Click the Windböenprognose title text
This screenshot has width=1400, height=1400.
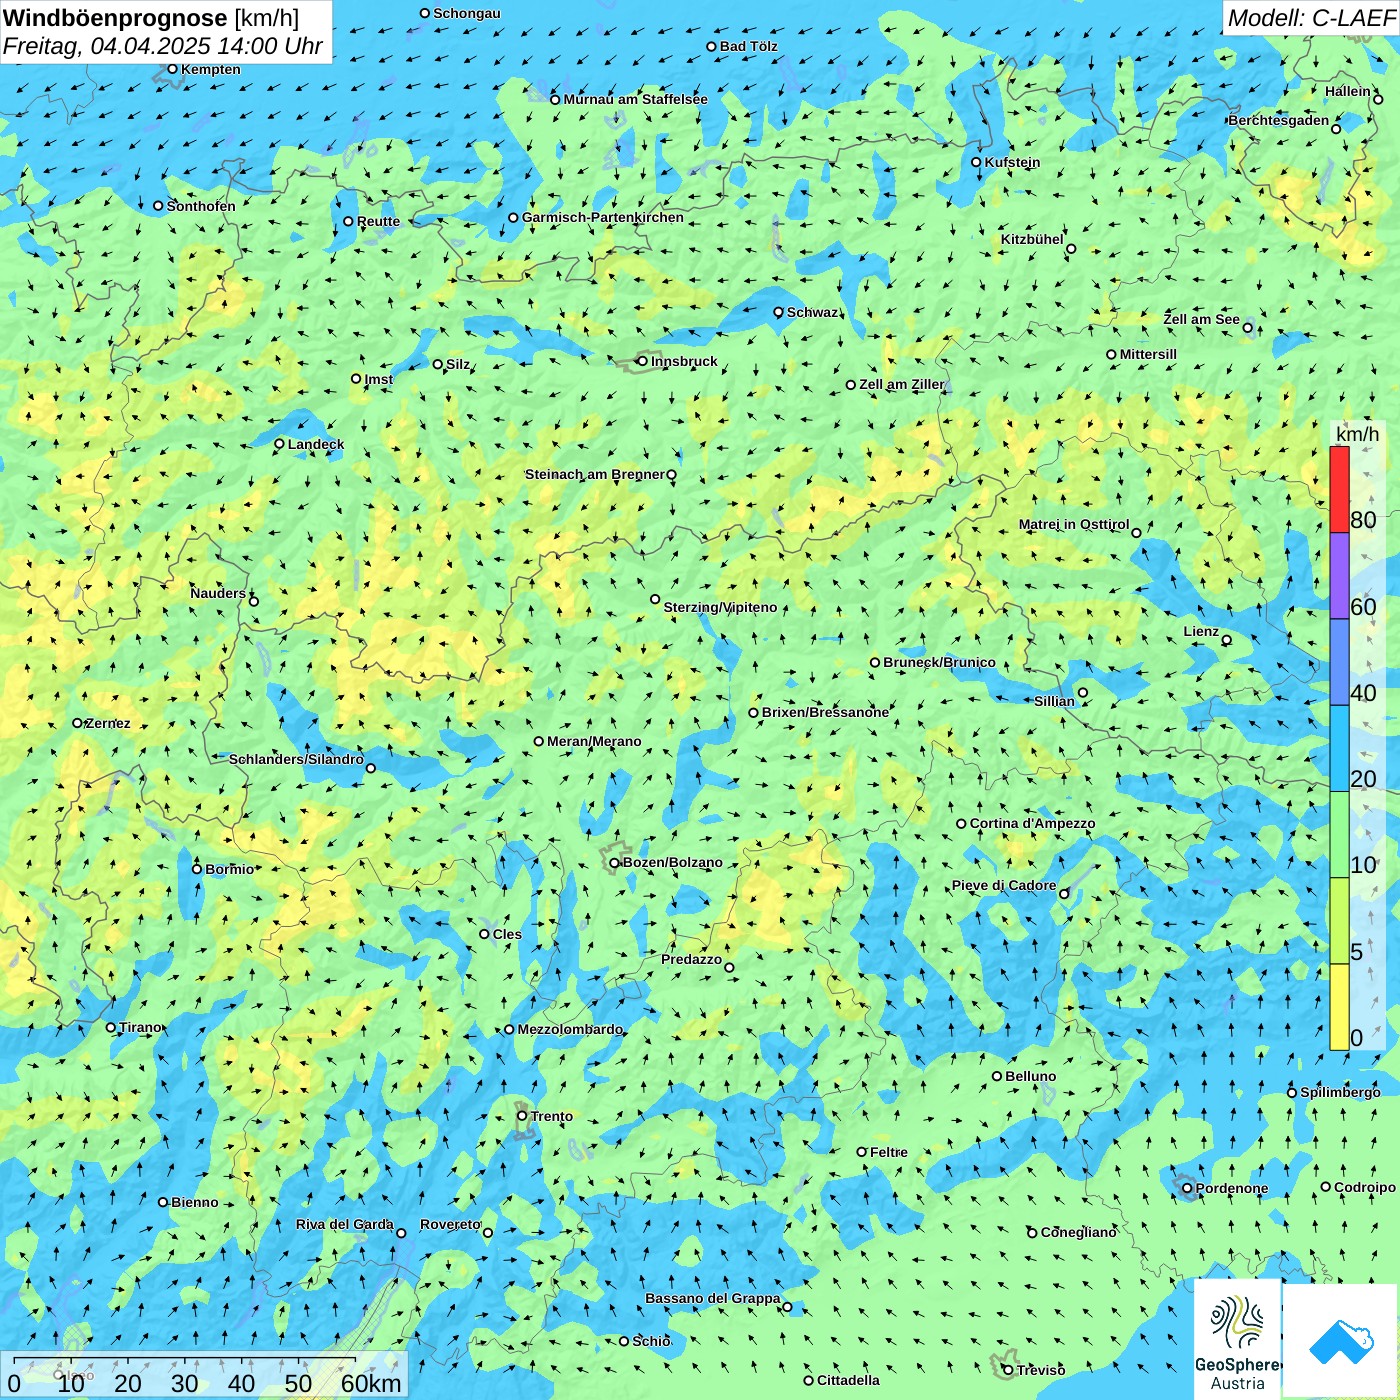click(115, 18)
